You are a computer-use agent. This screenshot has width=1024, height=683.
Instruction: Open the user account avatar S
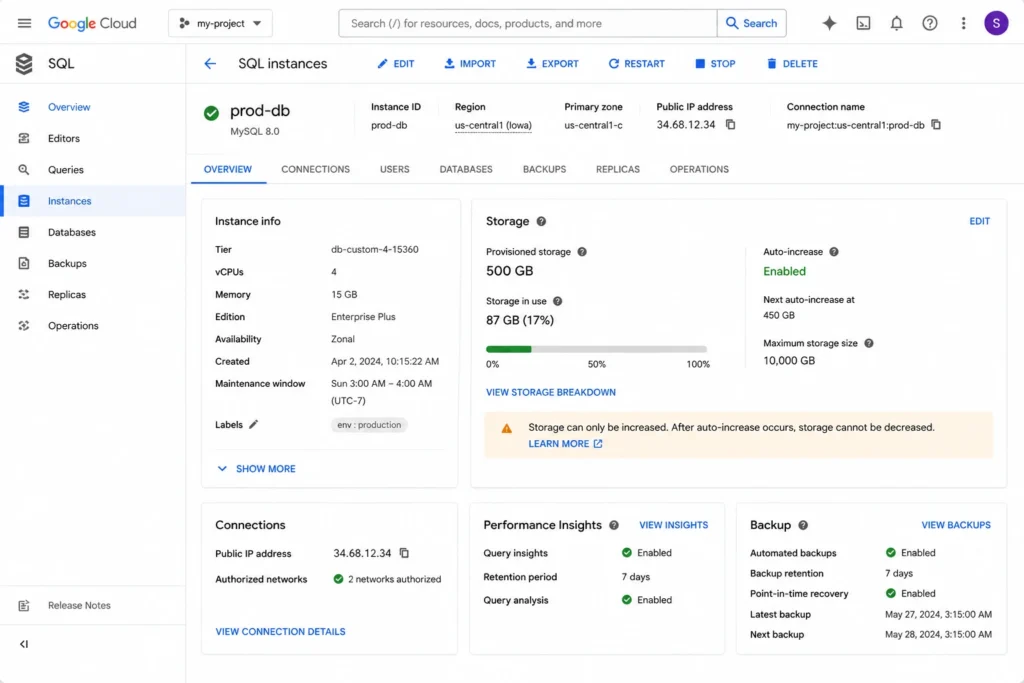[x=995, y=24]
